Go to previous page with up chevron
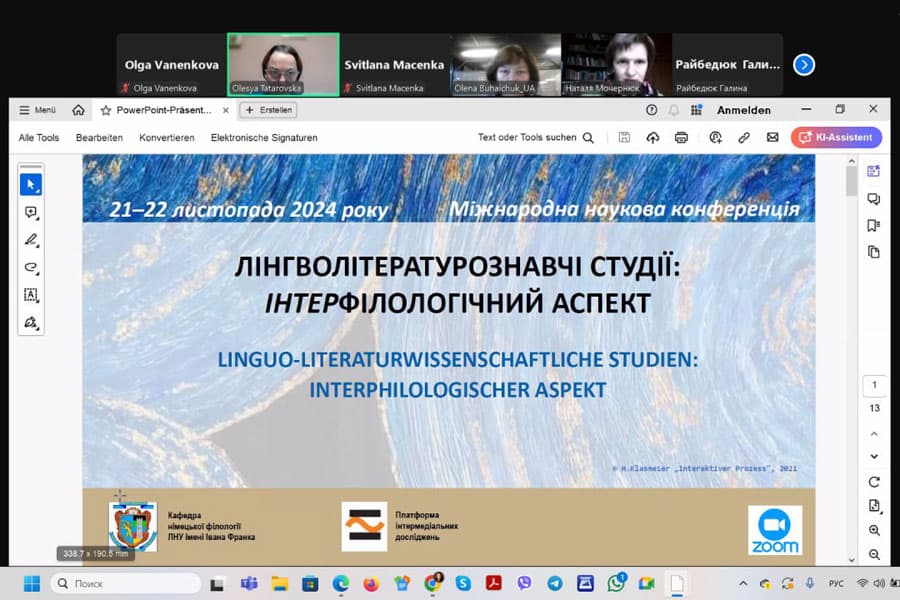This screenshot has width=900, height=600. click(x=874, y=434)
